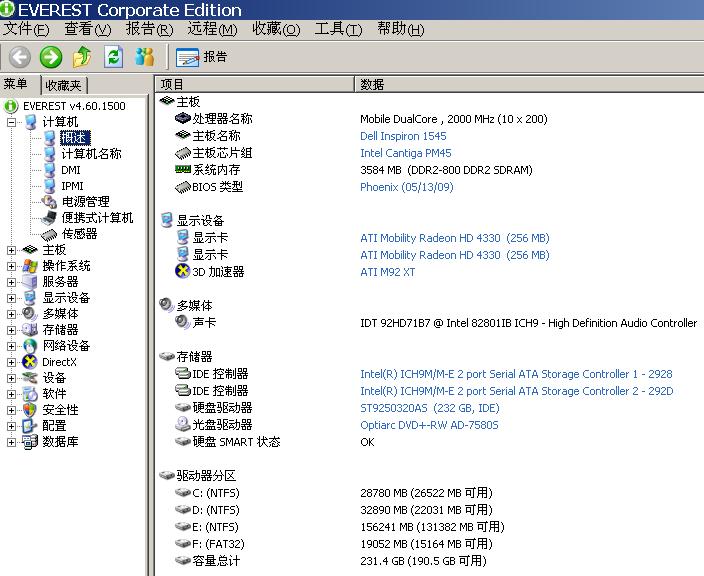Open Optiarc DVD+-RW AD-7580S link
704x576 pixels.
click(x=429, y=425)
